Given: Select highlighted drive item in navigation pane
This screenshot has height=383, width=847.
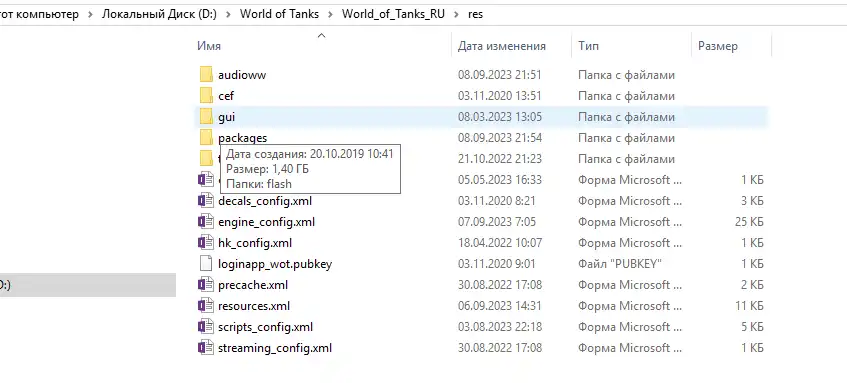Looking at the screenshot, I should point(88,285).
